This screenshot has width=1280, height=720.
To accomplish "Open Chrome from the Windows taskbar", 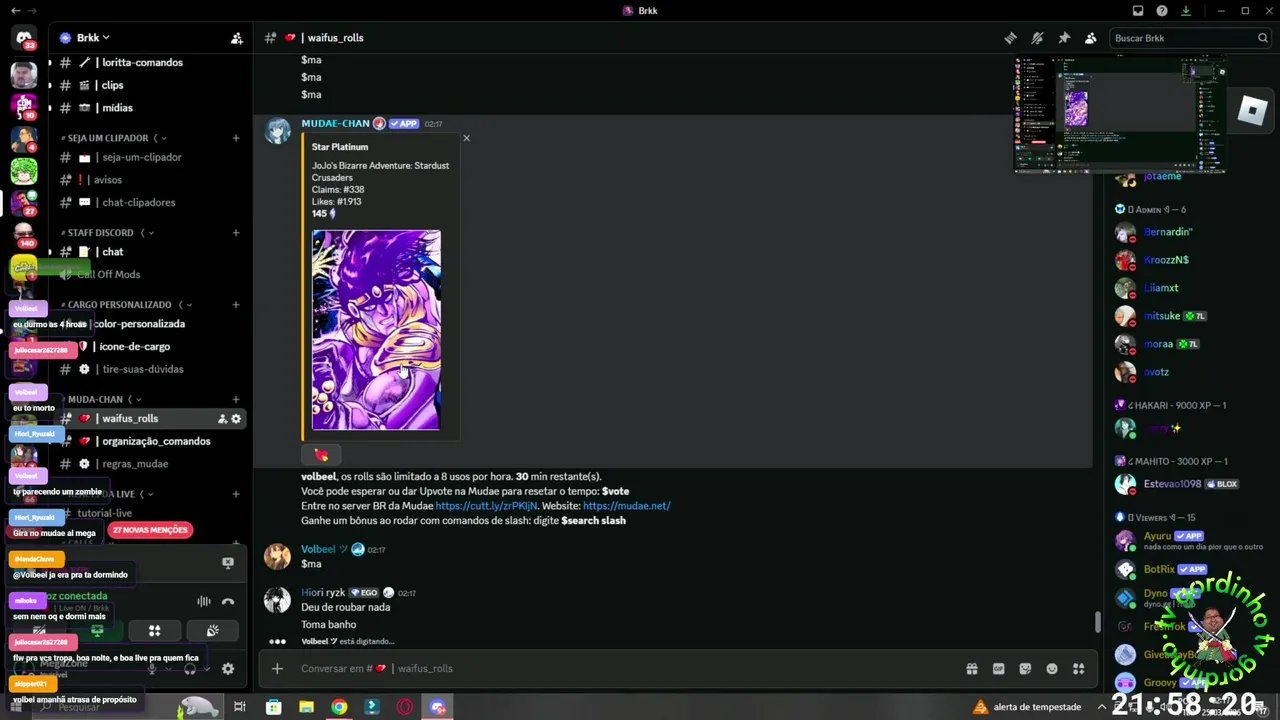I will pyautogui.click(x=339, y=707).
